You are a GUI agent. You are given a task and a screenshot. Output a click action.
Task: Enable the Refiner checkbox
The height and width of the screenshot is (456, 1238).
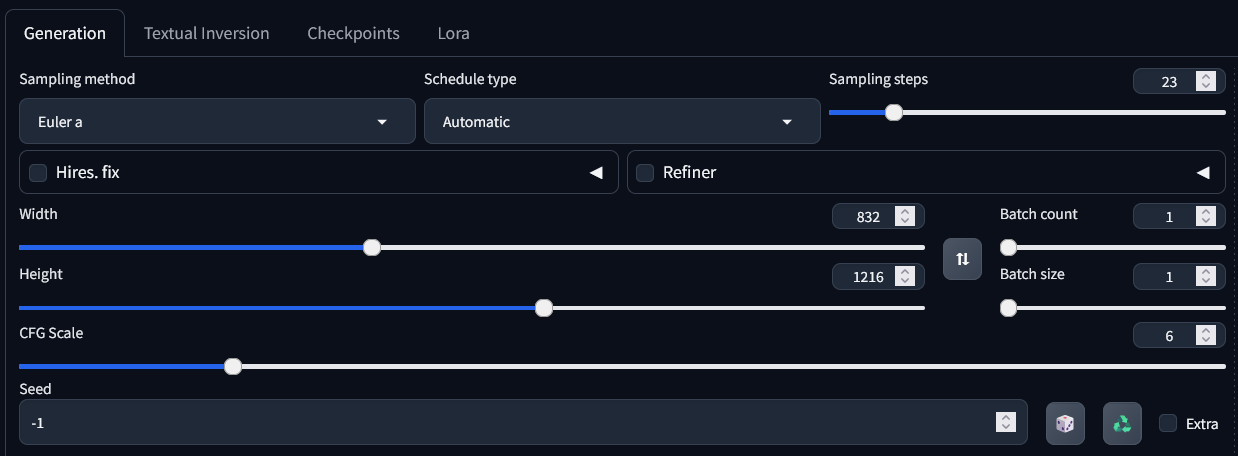[x=645, y=173]
